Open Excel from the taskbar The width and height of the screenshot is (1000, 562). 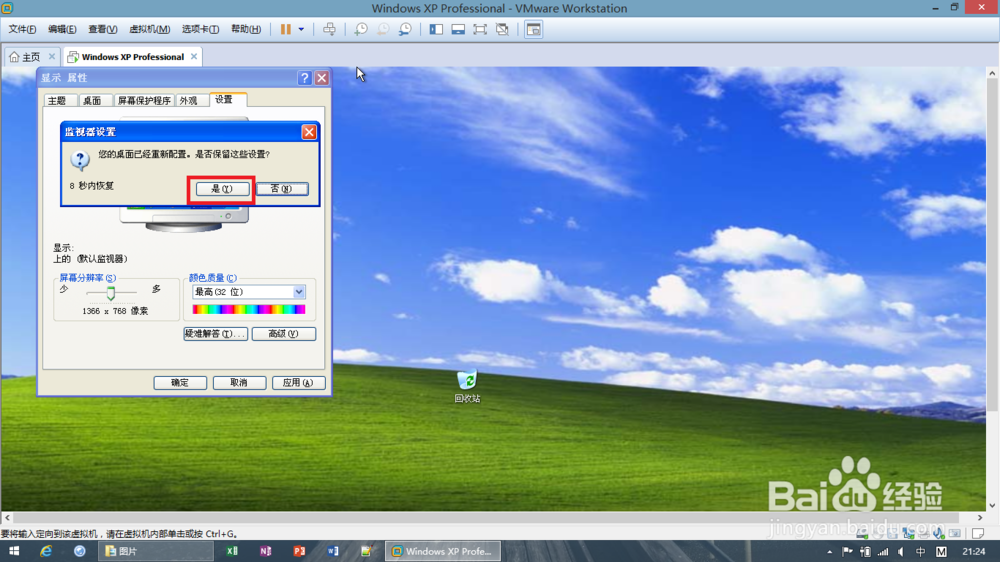click(232, 551)
